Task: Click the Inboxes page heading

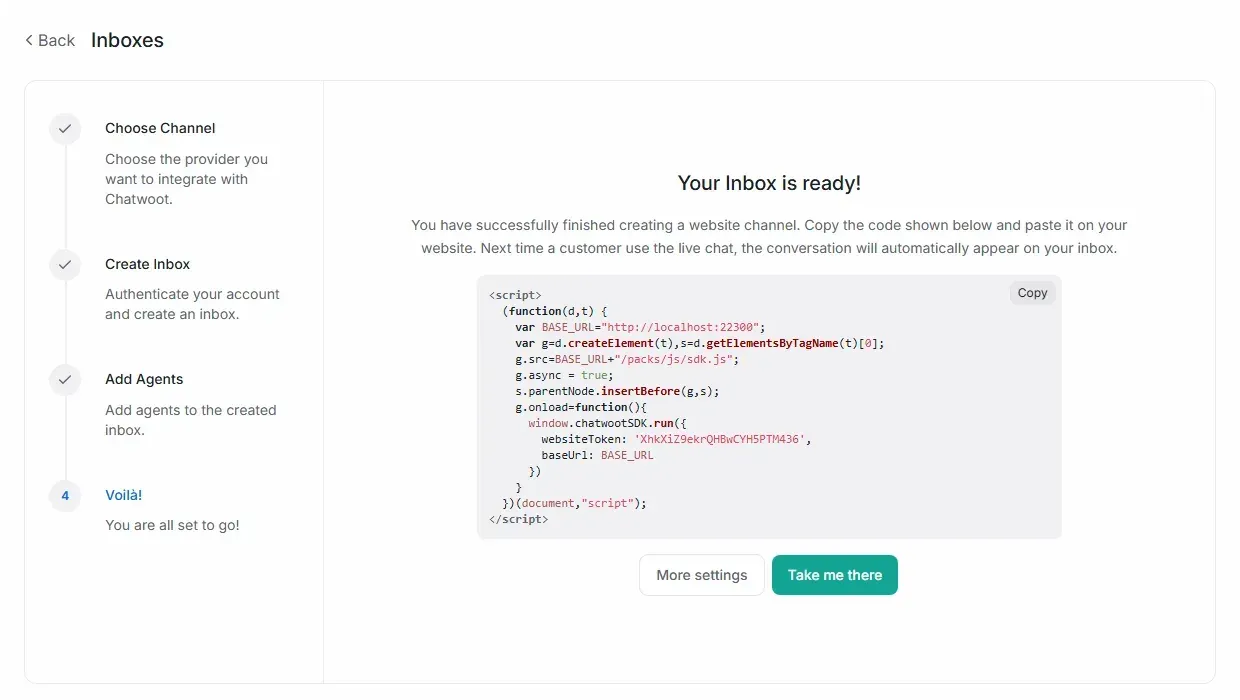Action: click(127, 40)
